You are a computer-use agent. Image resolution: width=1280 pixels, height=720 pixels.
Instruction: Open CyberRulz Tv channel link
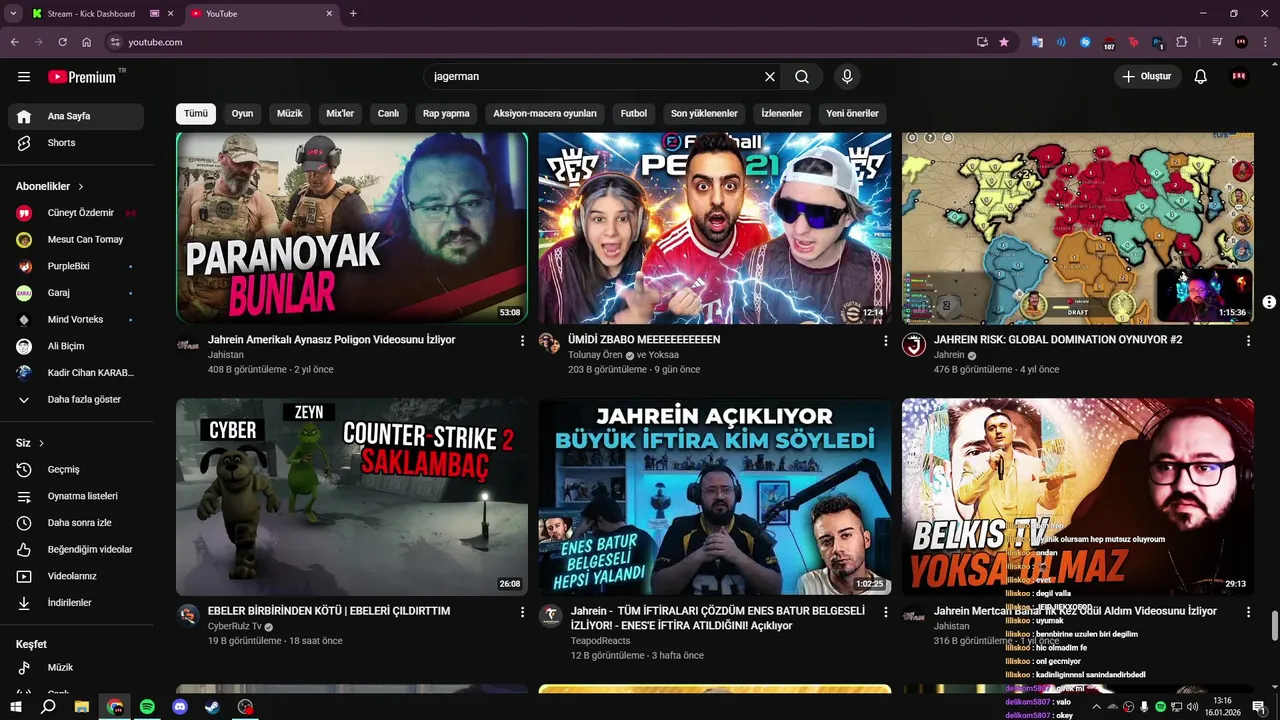(235, 627)
